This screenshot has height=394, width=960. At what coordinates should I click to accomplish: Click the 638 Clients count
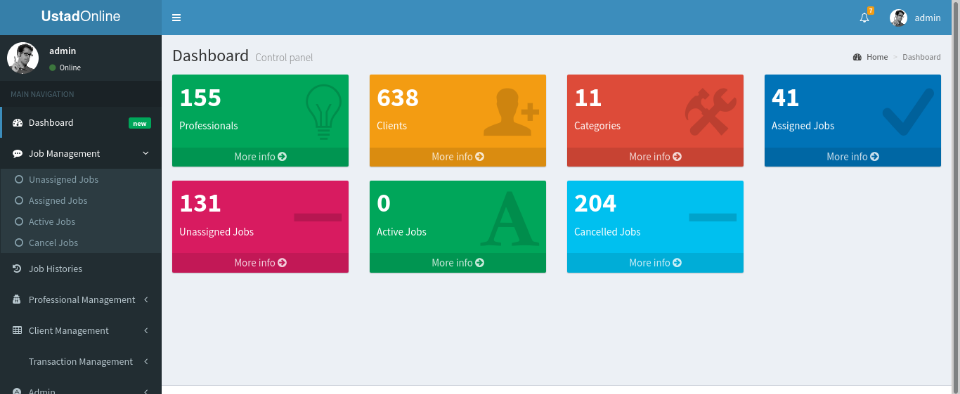(397, 98)
